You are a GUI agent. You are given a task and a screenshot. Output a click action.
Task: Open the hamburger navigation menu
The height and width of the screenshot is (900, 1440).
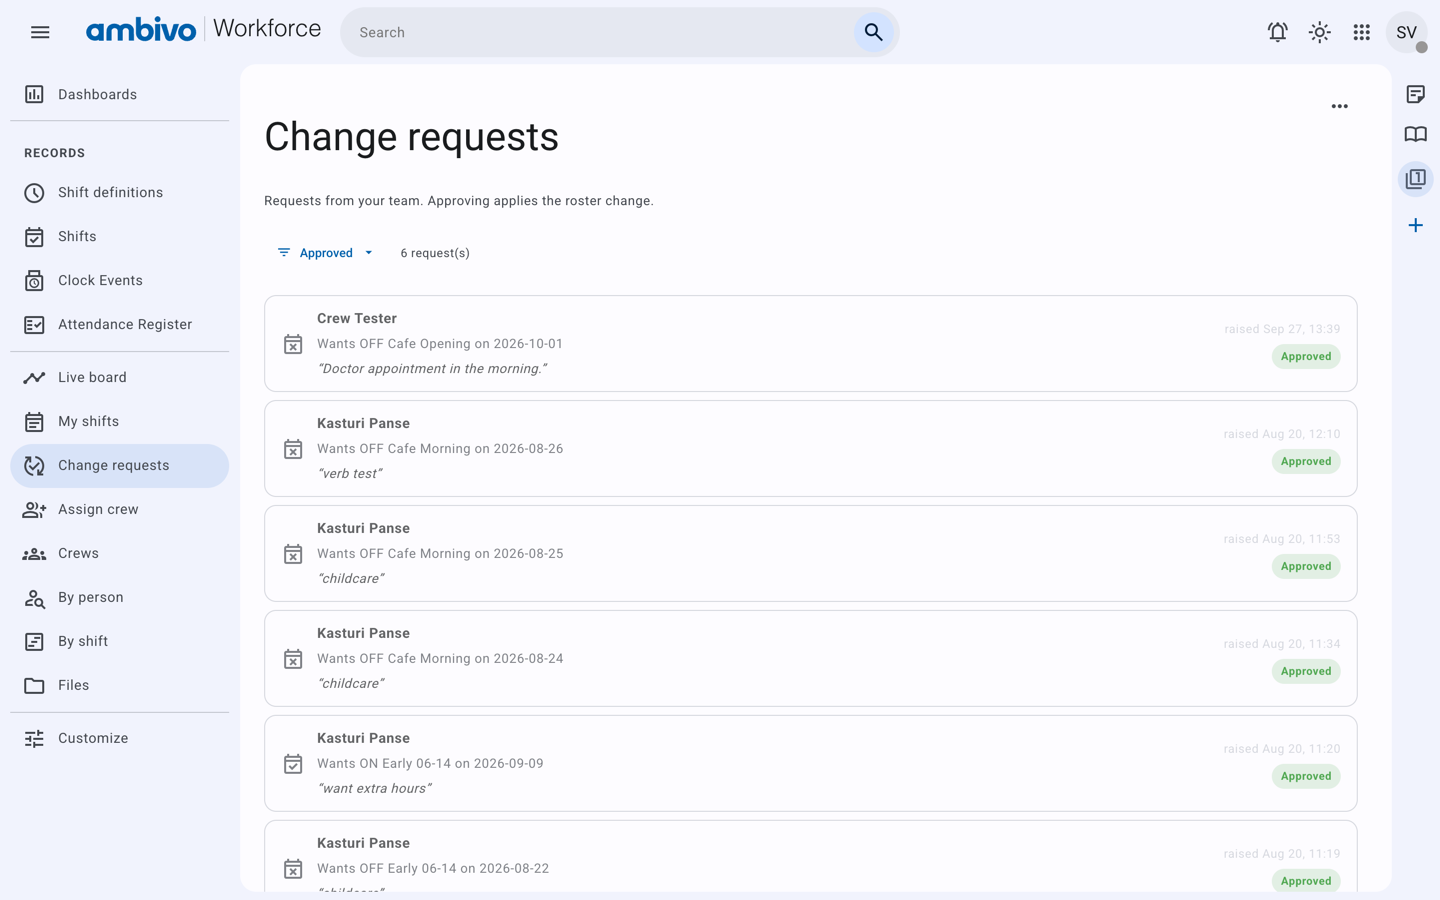coord(40,32)
